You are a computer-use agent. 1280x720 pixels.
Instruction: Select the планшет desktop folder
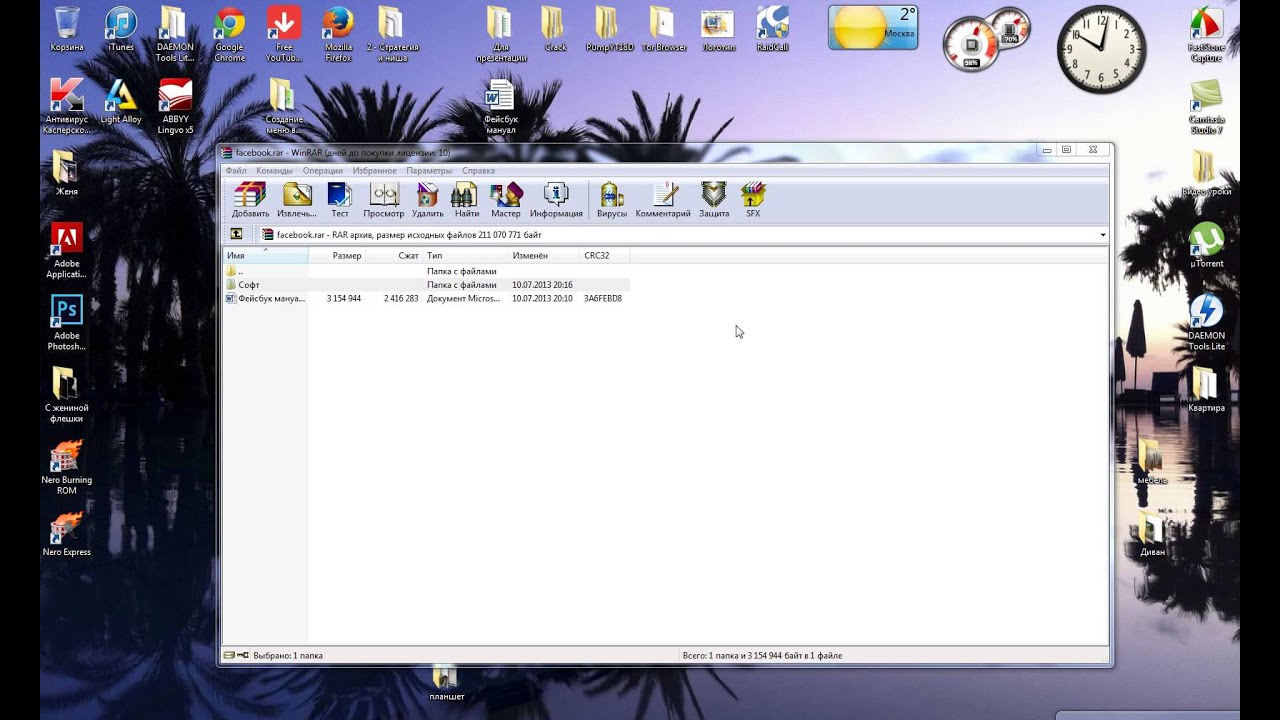coord(446,685)
